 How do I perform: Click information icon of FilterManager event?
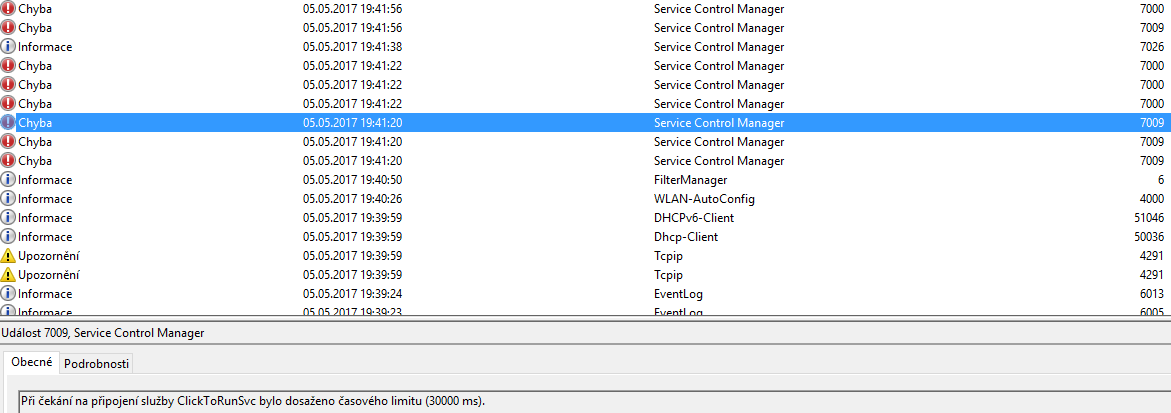(9, 180)
